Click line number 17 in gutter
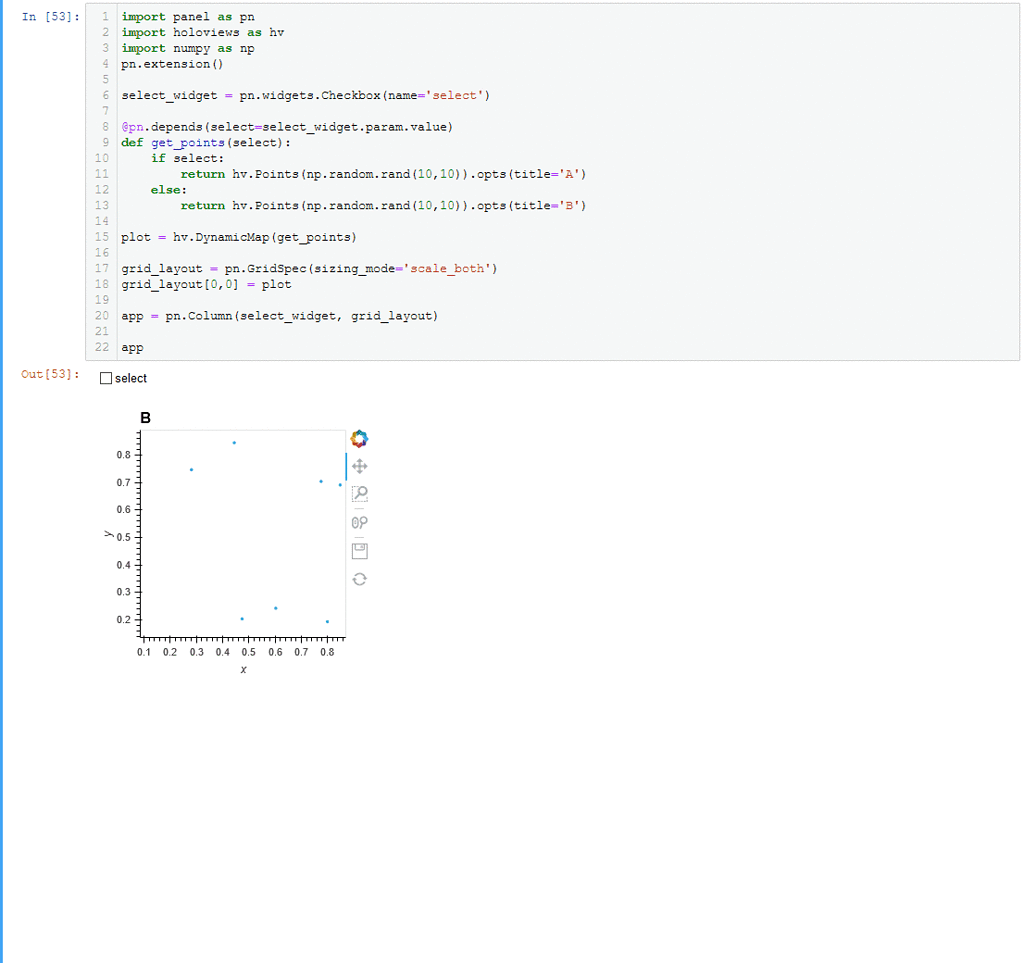This screenshot has width=1024, height=963. tap(102, 269)
